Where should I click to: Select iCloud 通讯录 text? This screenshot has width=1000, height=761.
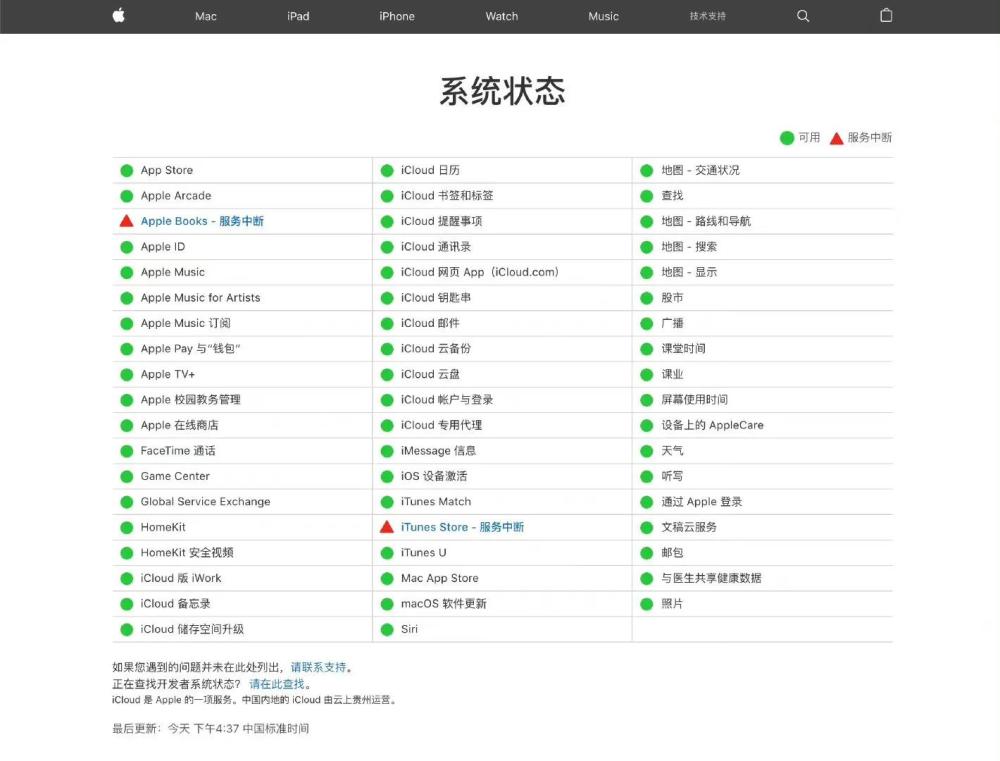click(x=436, y=247)
